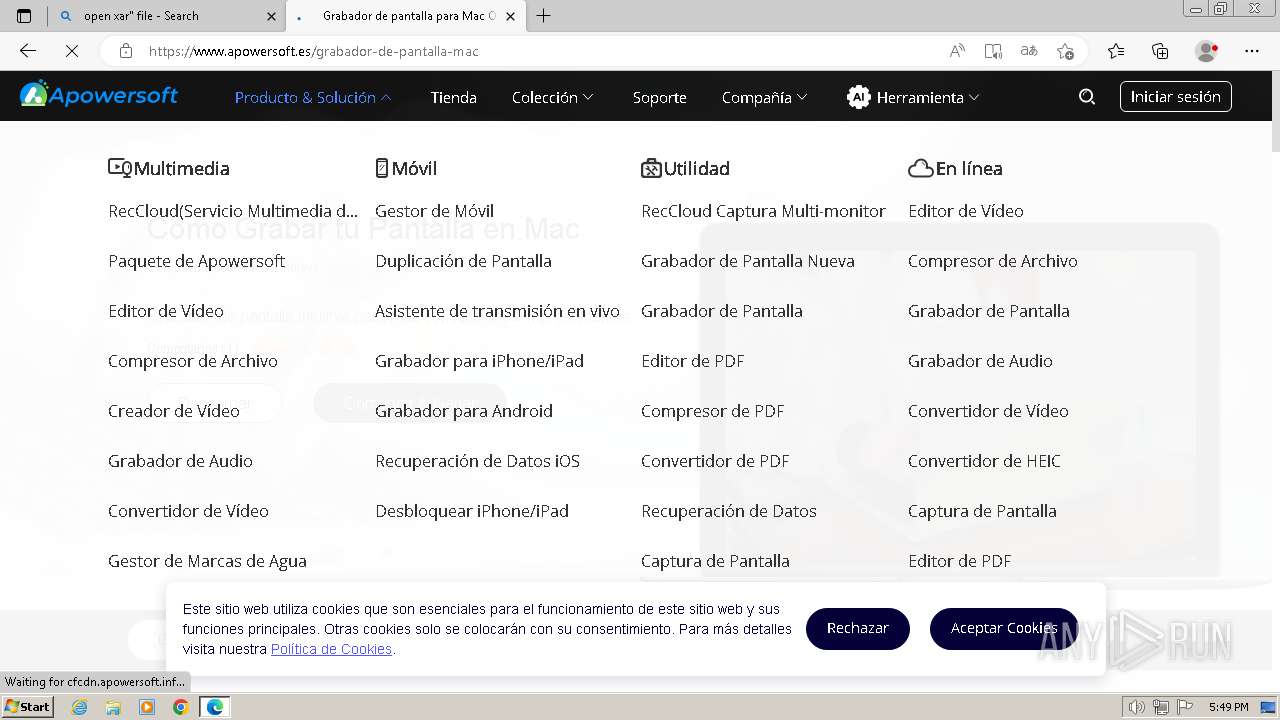The image size is (1280, 720).
Task: Select Grabador de Audio under En línea
Action: tap(980, 361)
